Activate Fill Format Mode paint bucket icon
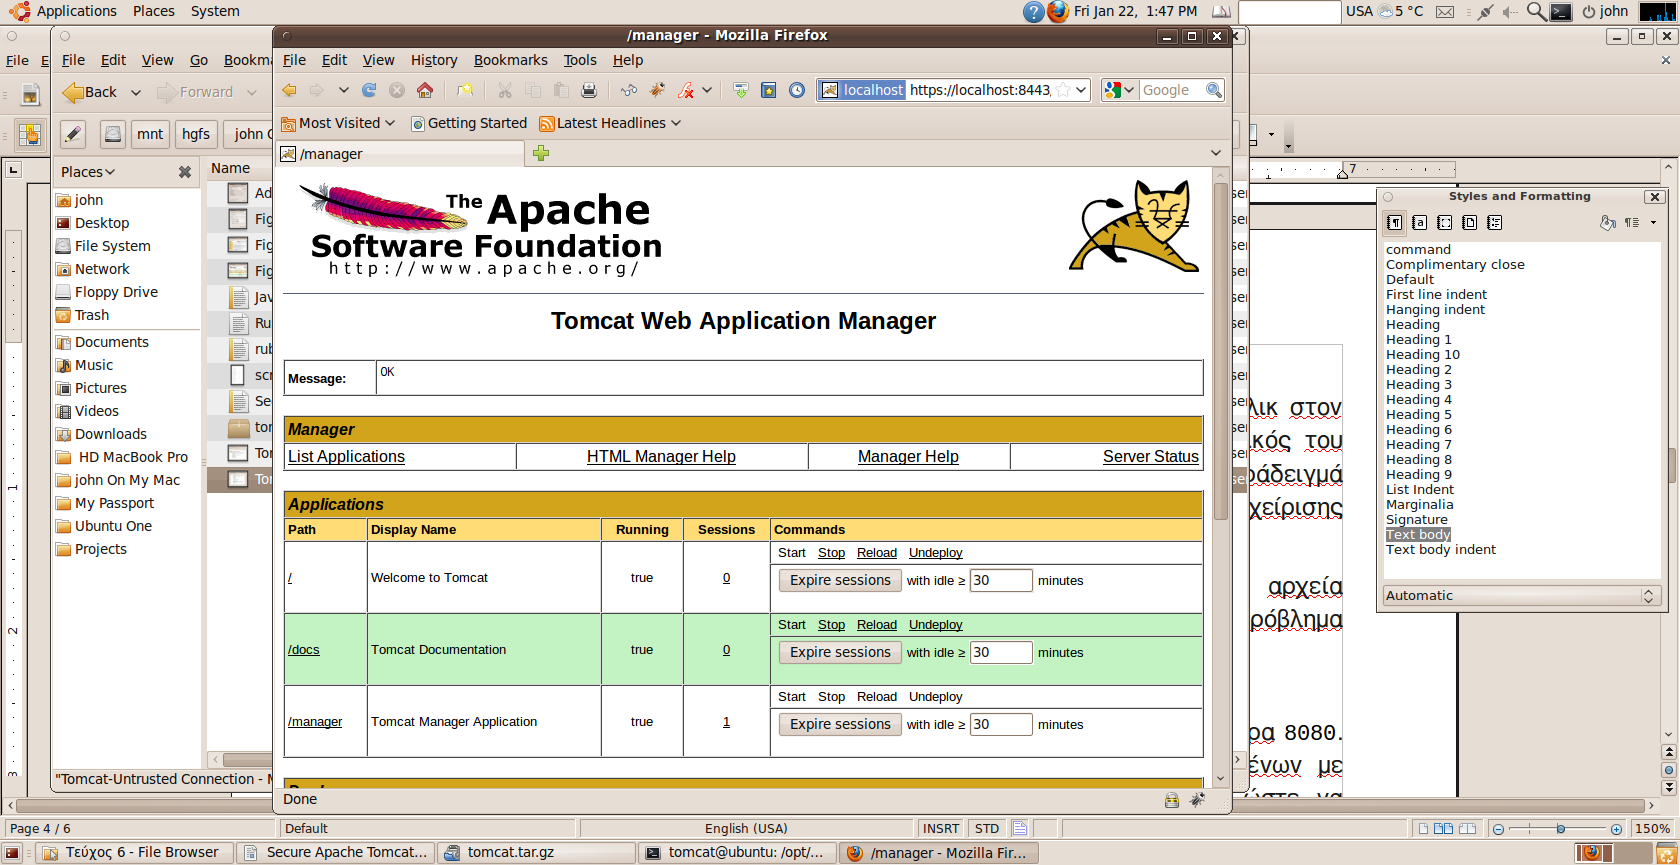The height and width of the screenshot is (865, 1680). click(1607, 223)
